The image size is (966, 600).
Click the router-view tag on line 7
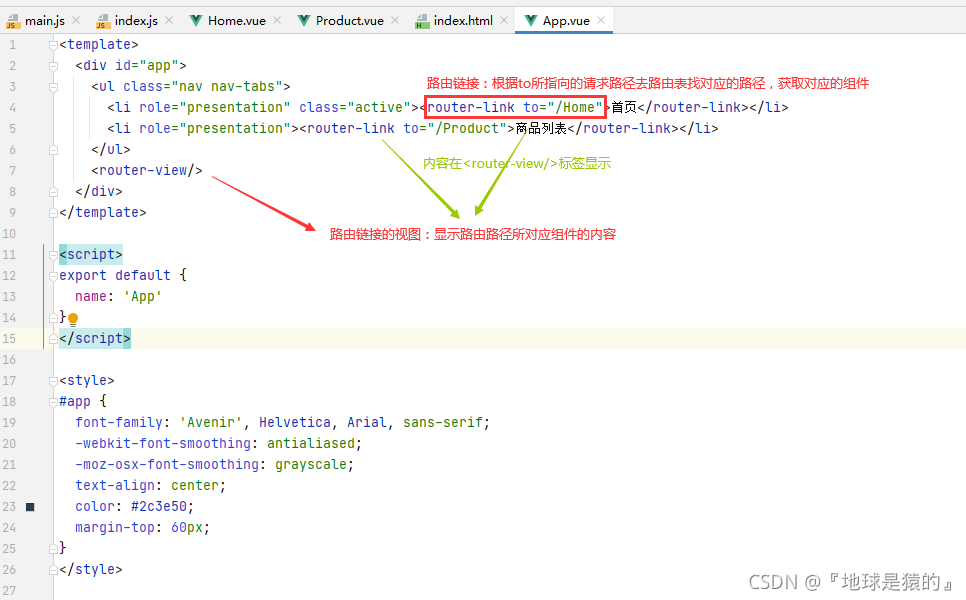pos(147,170)
